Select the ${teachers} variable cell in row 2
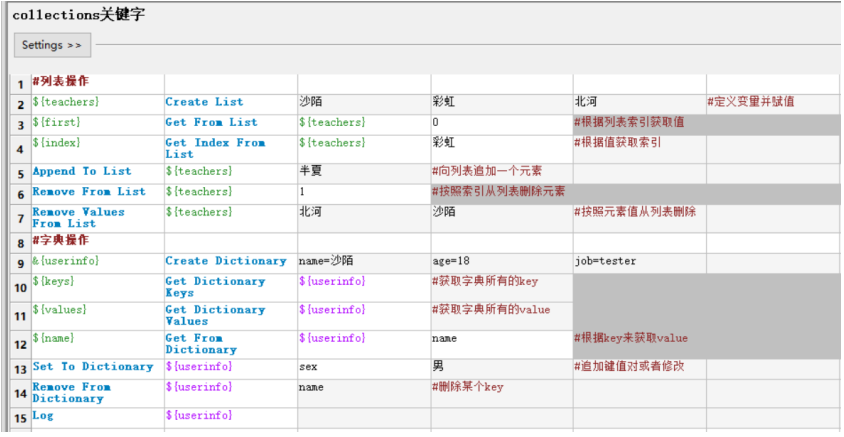 [97, 104]
